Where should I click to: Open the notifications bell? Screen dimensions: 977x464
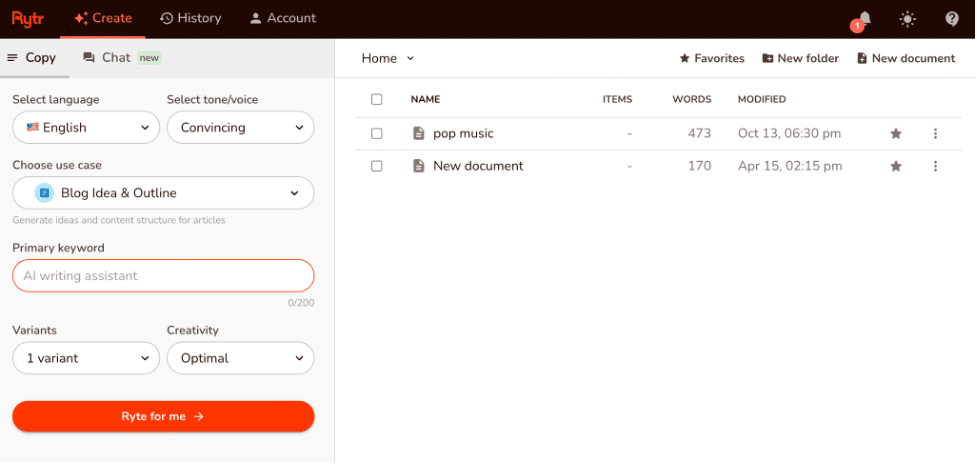click(x=864, y=19)
